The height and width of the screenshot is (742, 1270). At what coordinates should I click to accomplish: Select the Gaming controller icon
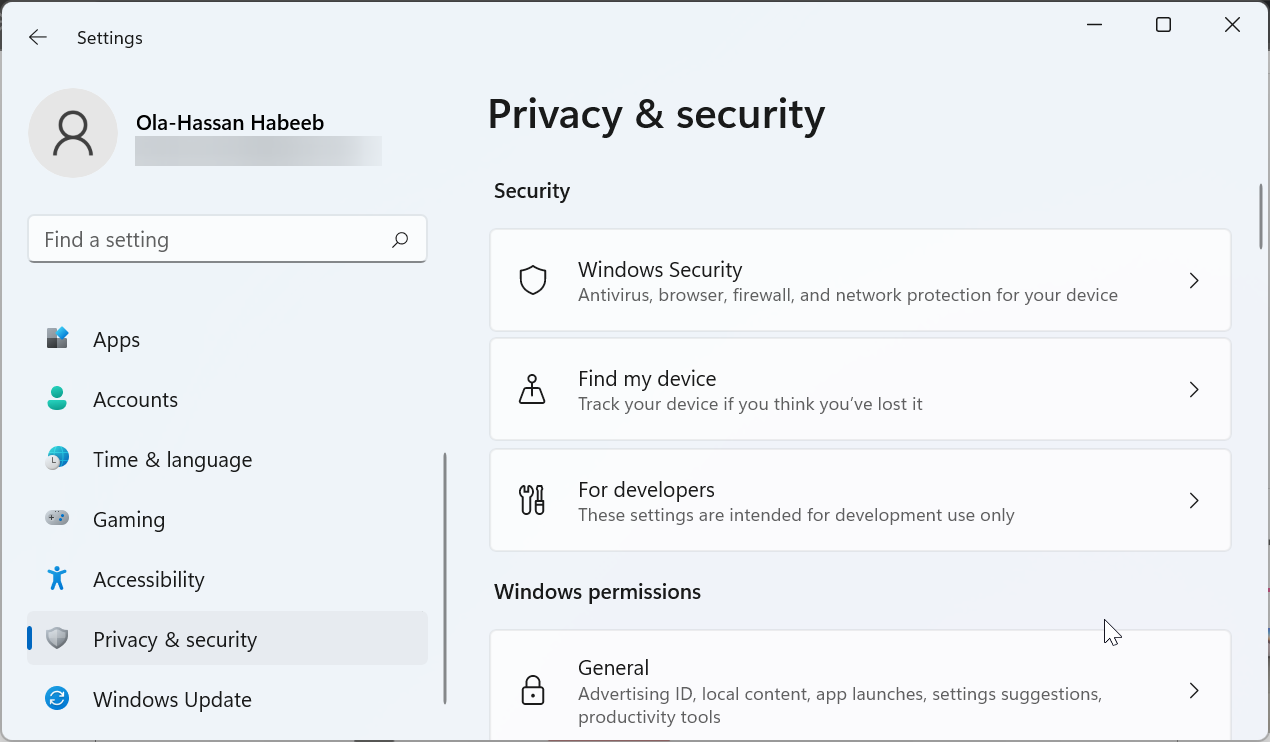tap(57, 519)
